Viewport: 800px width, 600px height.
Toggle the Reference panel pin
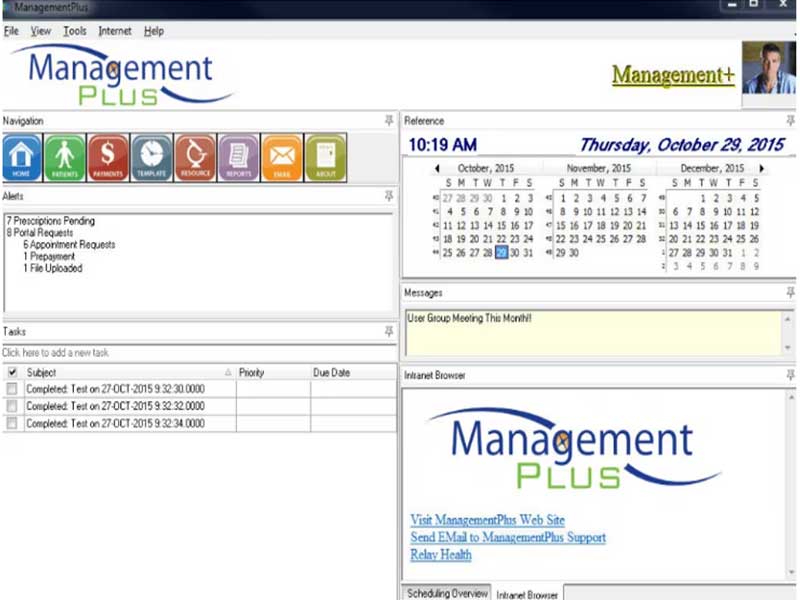[x=789, y=120]
